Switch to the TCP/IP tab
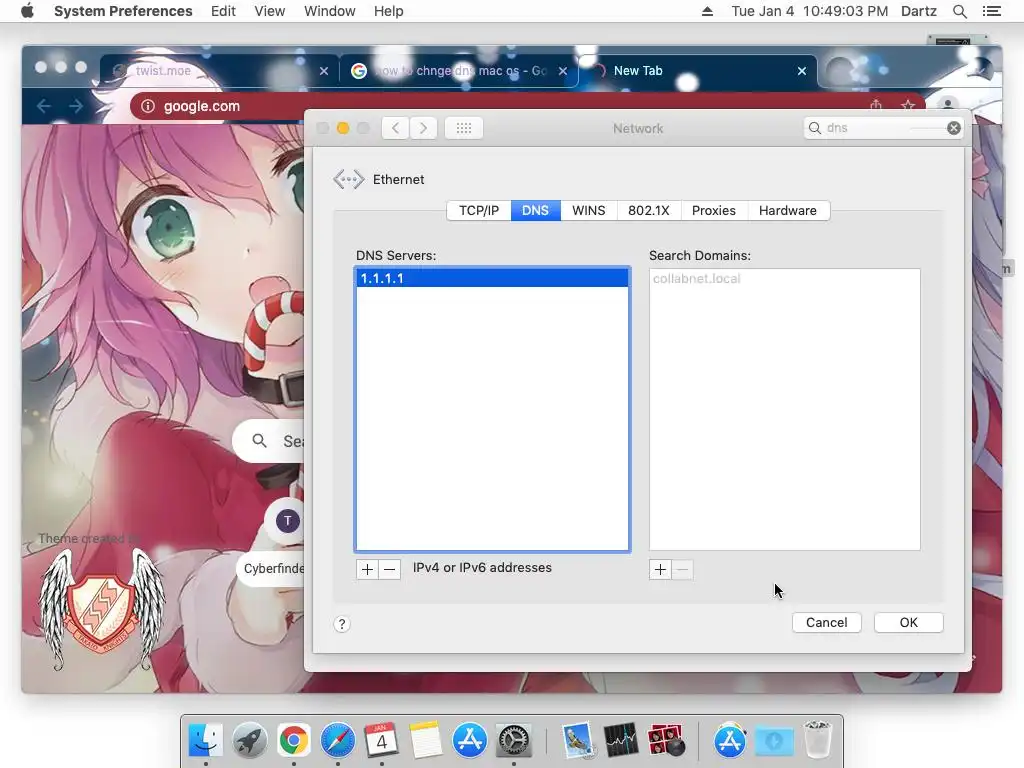This screenshot has width=1024, height=768. coord(479,210)
